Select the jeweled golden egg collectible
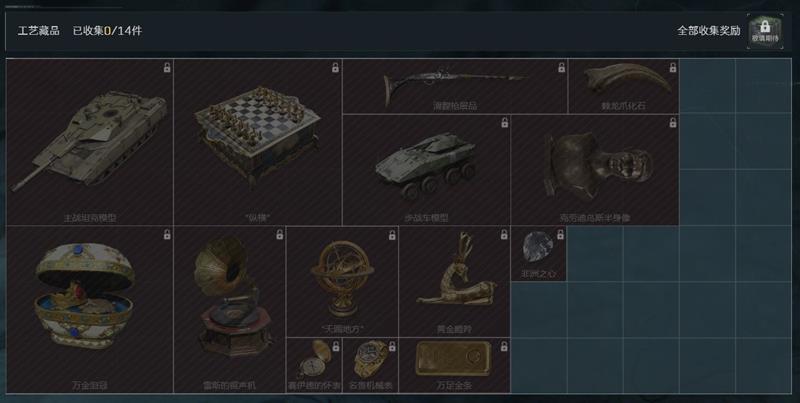This screenshot has height=403, width=800. 90,310
